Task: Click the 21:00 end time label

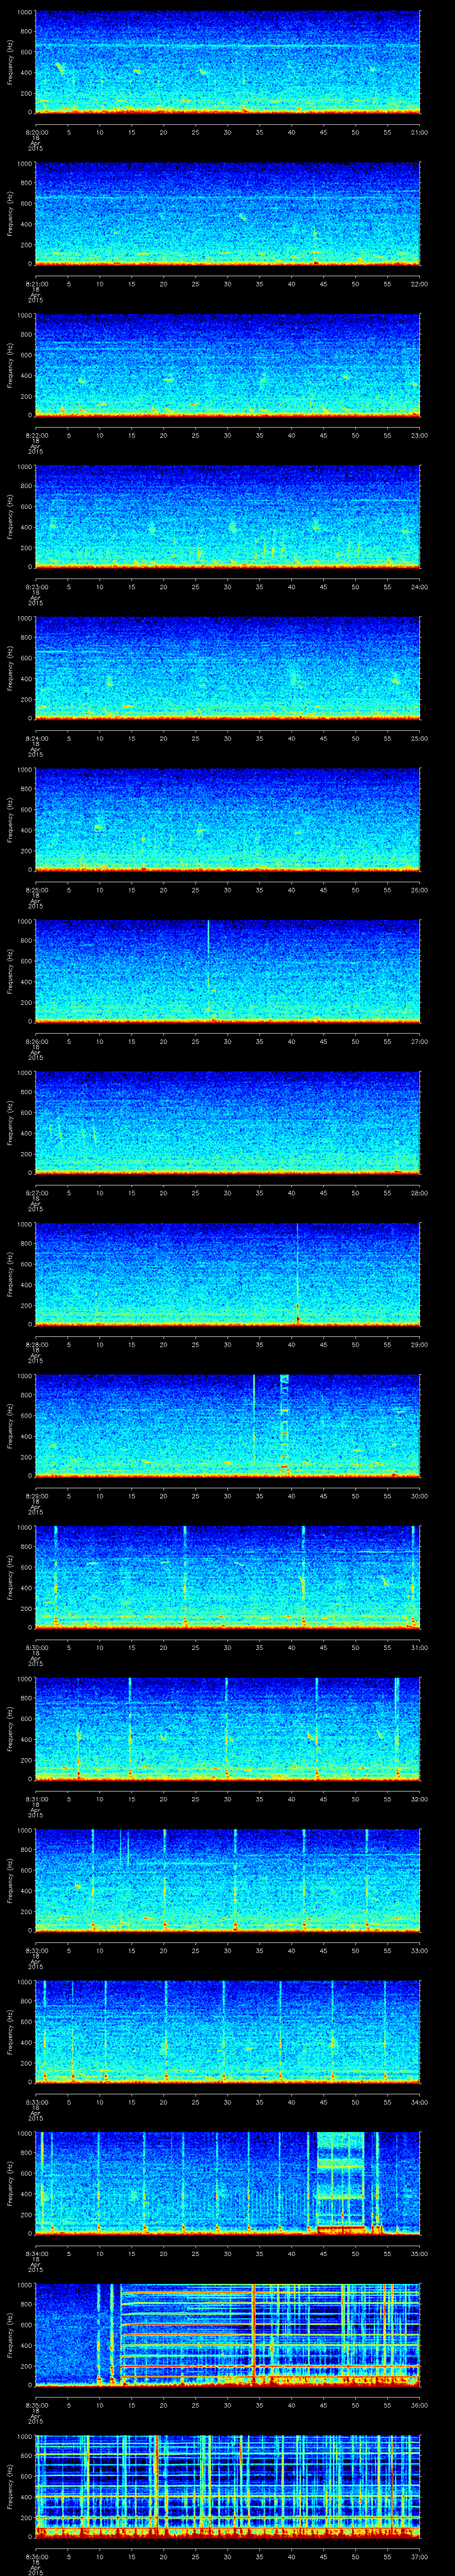Action: [x=420, y=132]
